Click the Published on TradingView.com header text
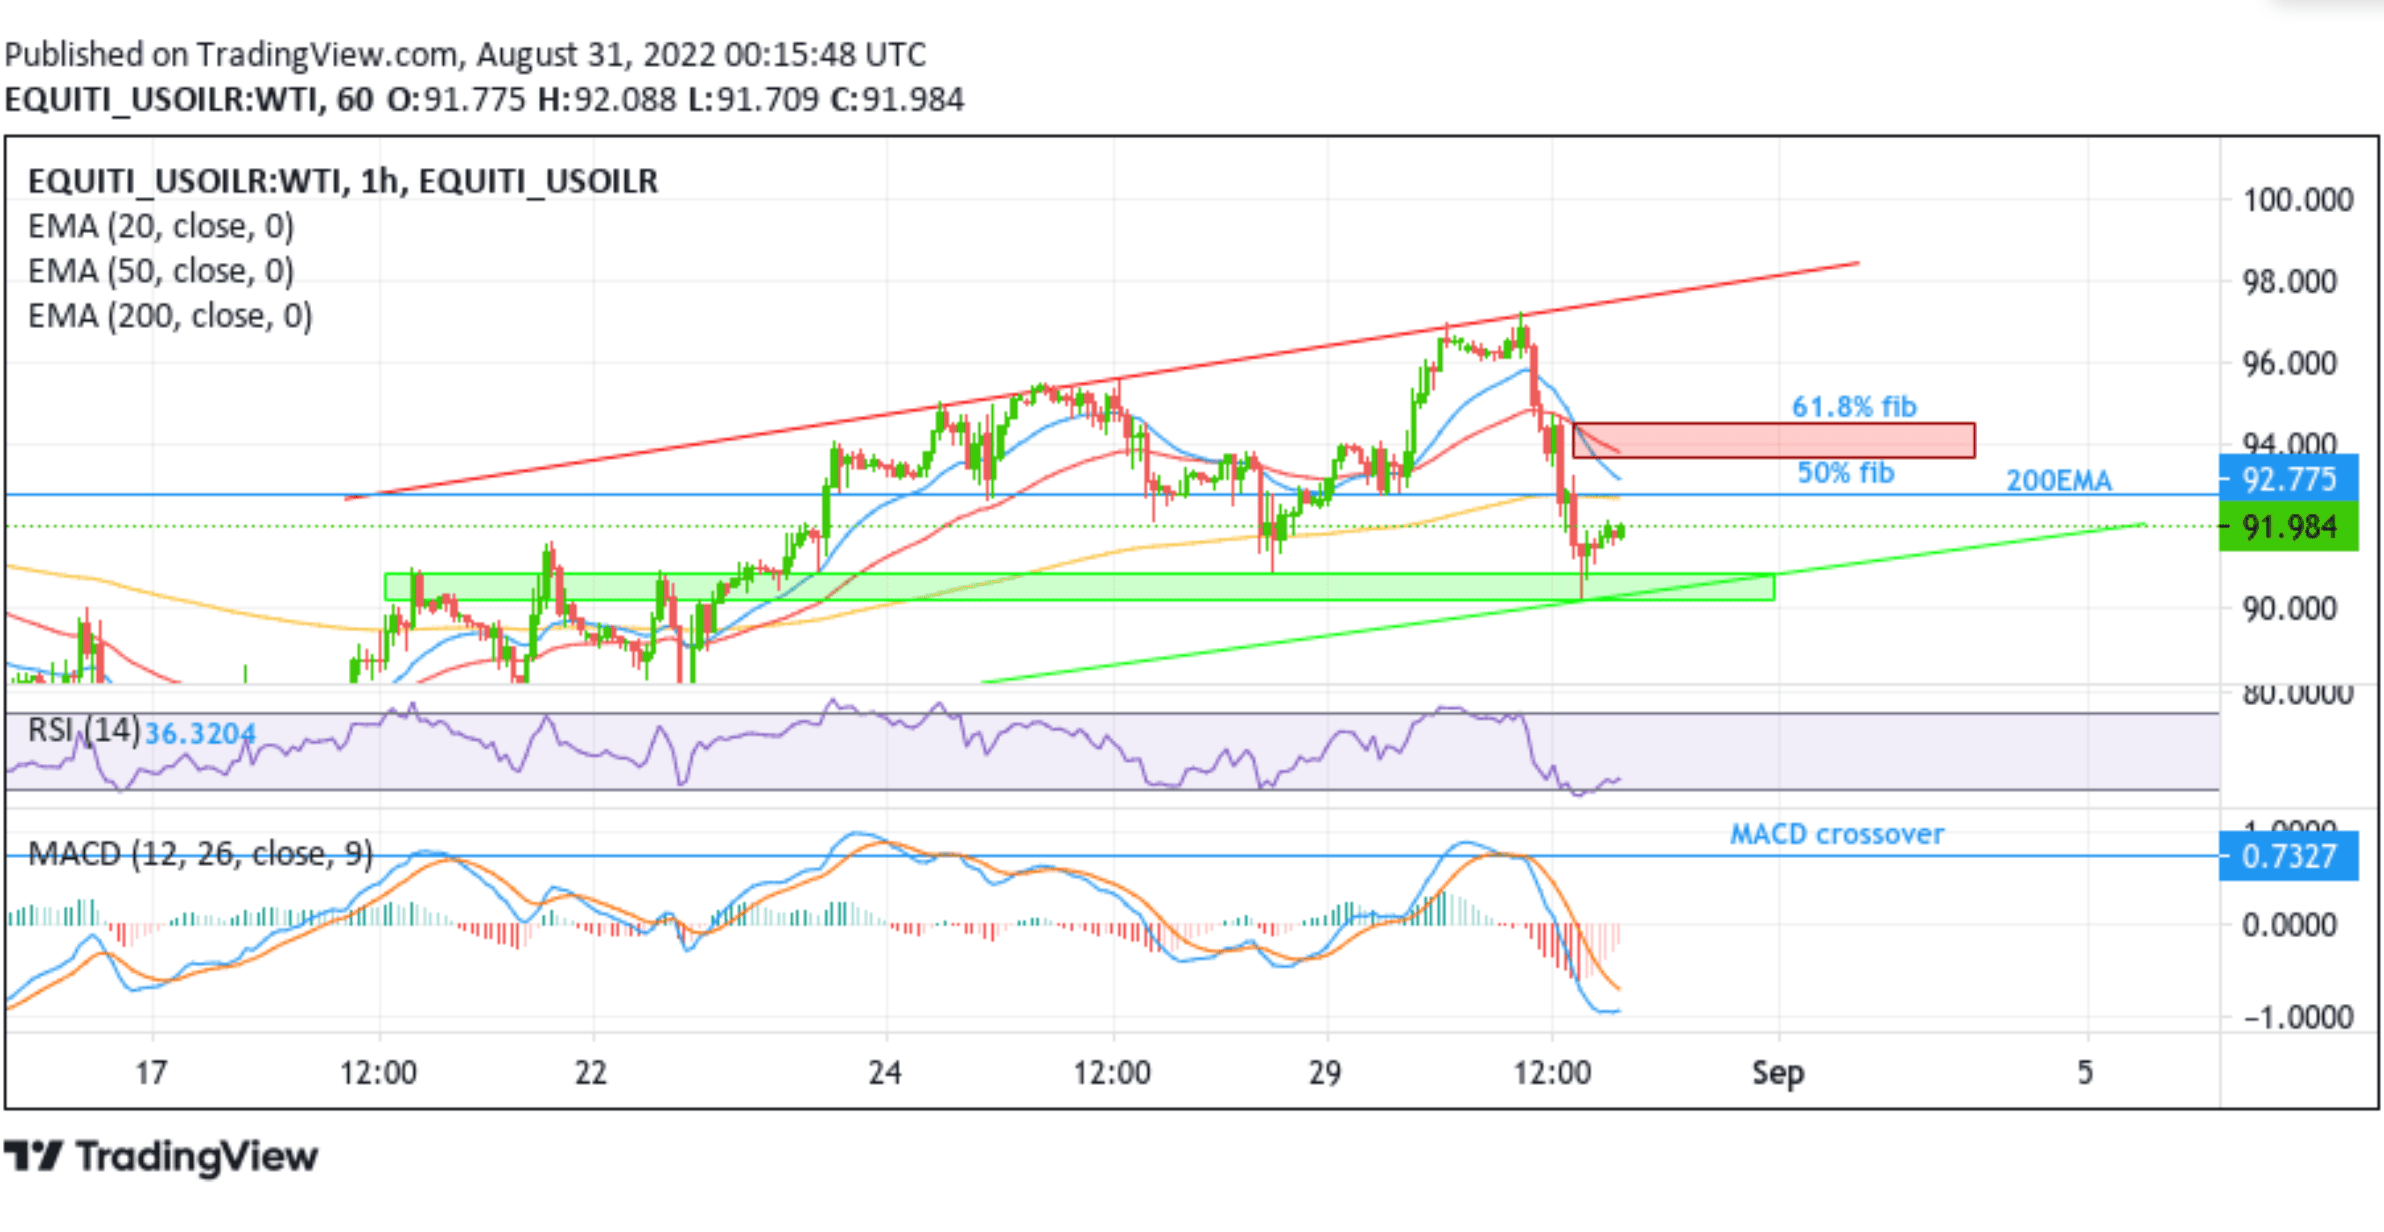The image size is (2384, 1232). pyautogui.click(x=465, y=54)
